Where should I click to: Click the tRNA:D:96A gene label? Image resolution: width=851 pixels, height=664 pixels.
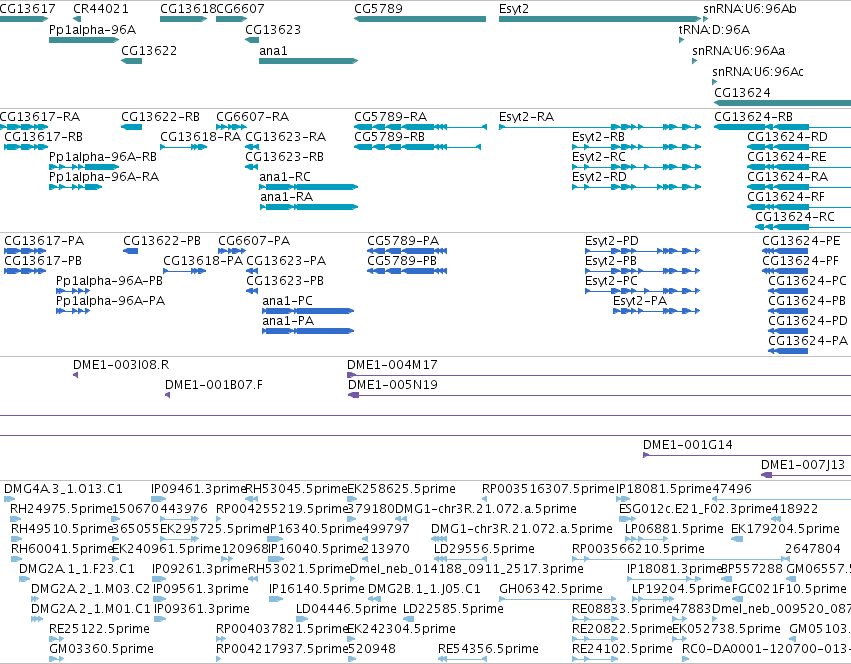714,29
